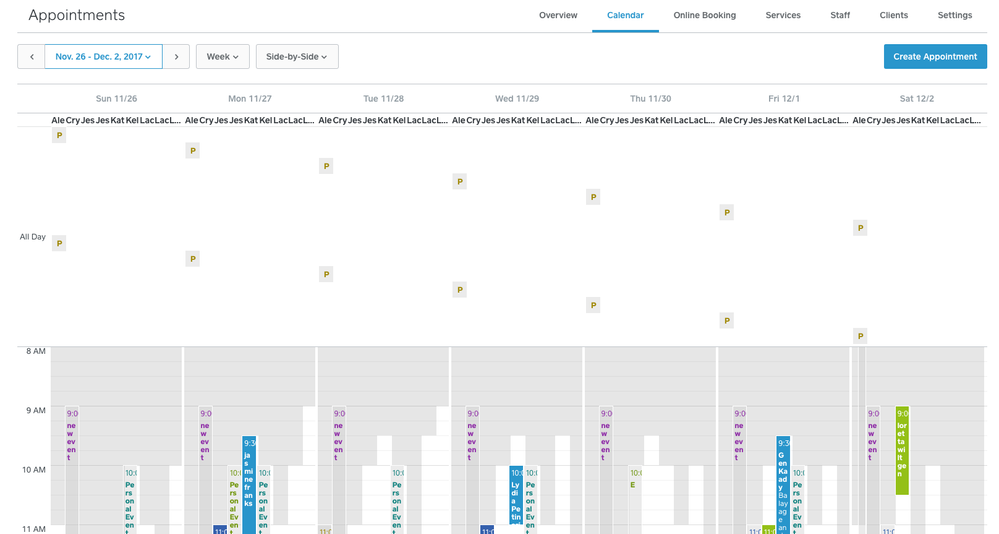Open Saturday 9:00 green Loretta appointment
999x534 pixels.
902,451
